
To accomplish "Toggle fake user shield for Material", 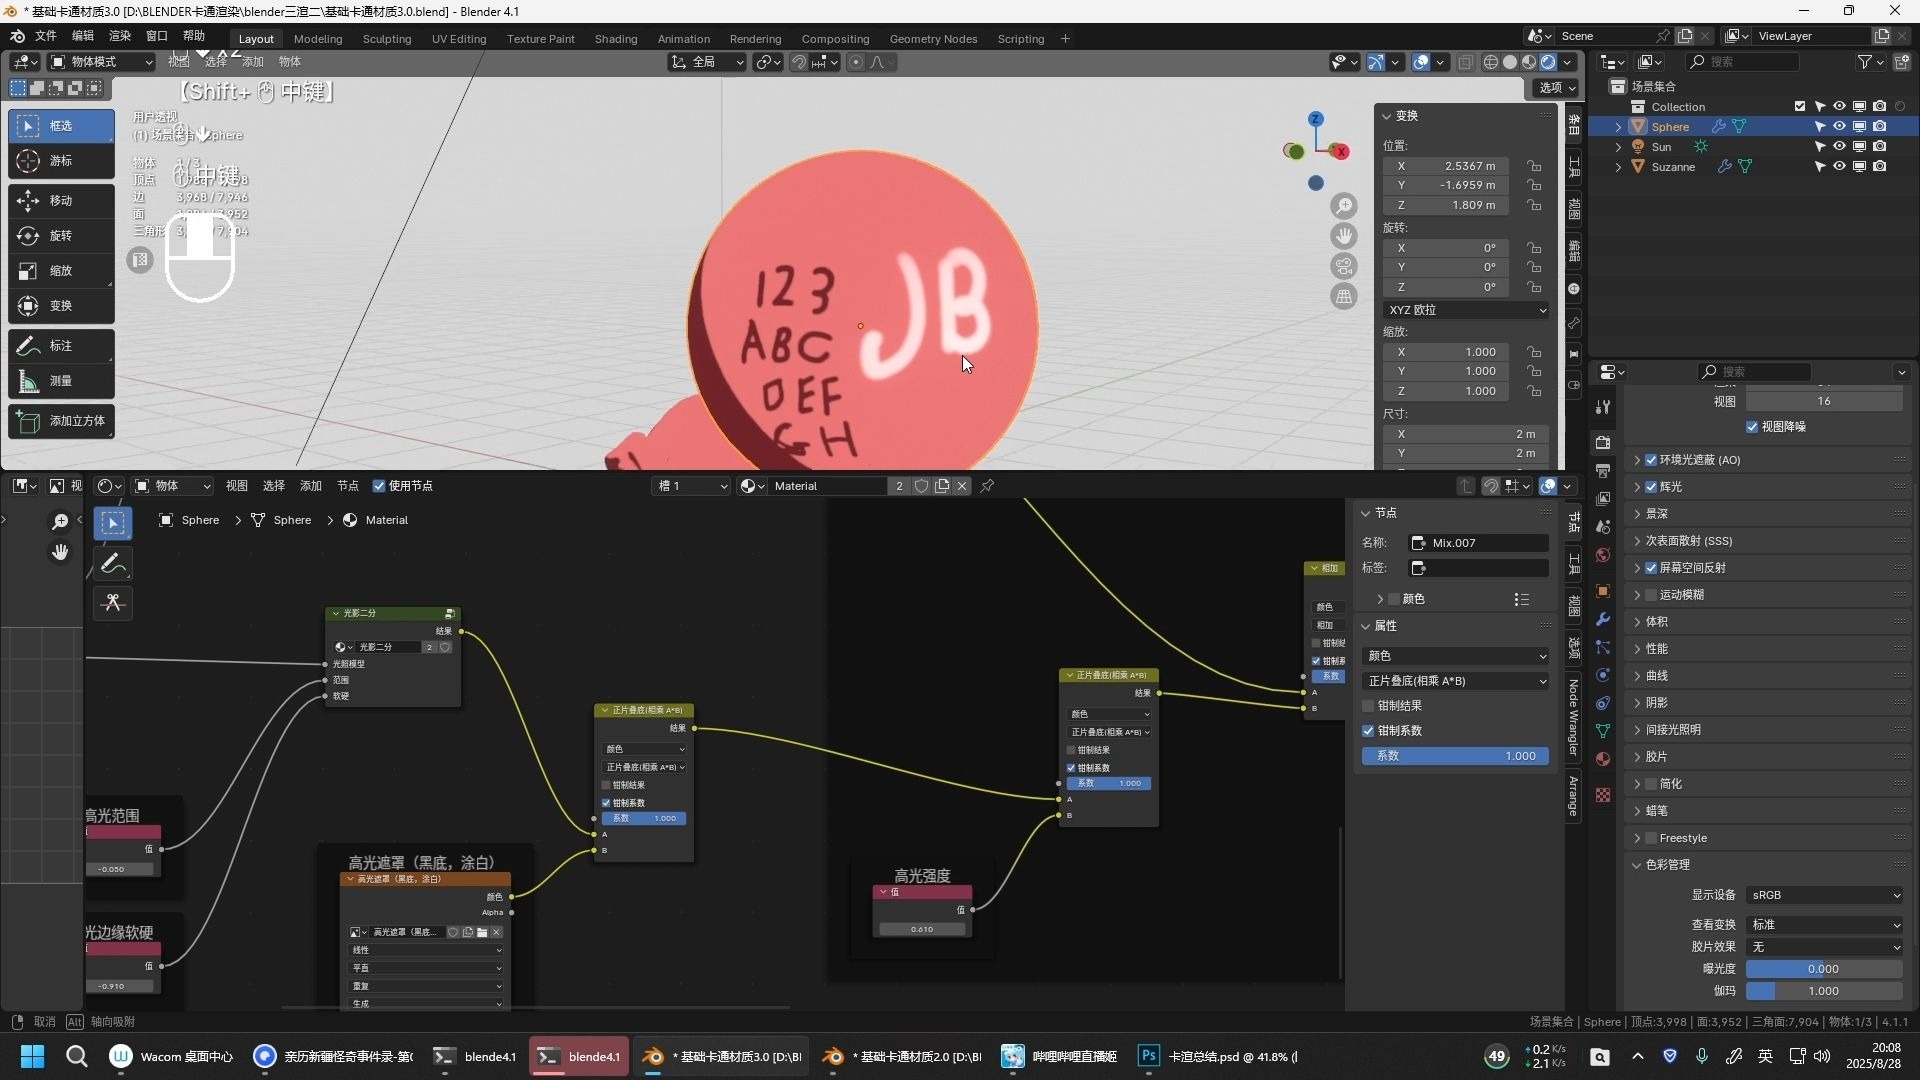I will (921, 486).
